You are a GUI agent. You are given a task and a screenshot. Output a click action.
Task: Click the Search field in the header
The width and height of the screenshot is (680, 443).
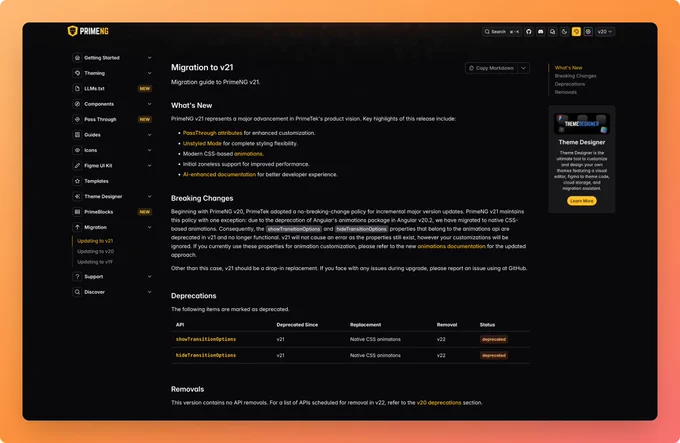(x=501, y=32)
